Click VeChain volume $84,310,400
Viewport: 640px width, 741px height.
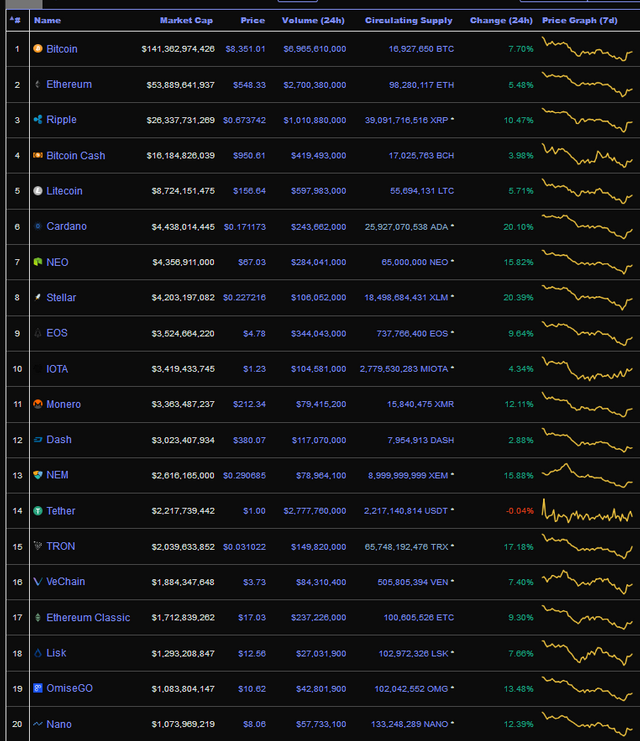(321, 582)
